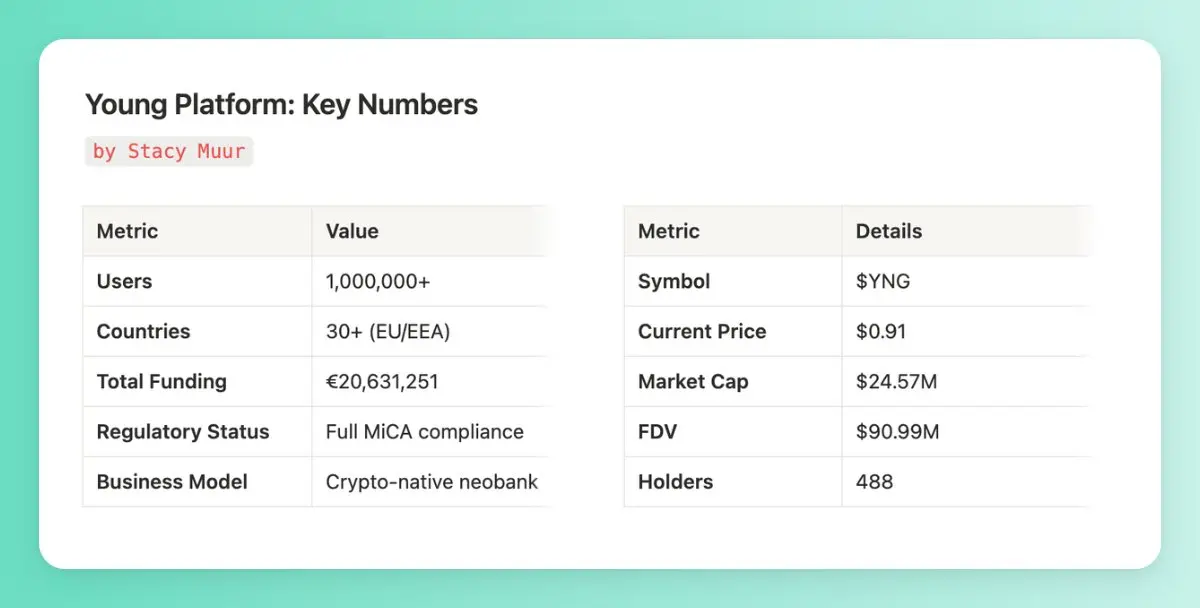Select the Market Cap value $24.57M
This screenshot has height=608, width=1200.
(x=897, y=381)
